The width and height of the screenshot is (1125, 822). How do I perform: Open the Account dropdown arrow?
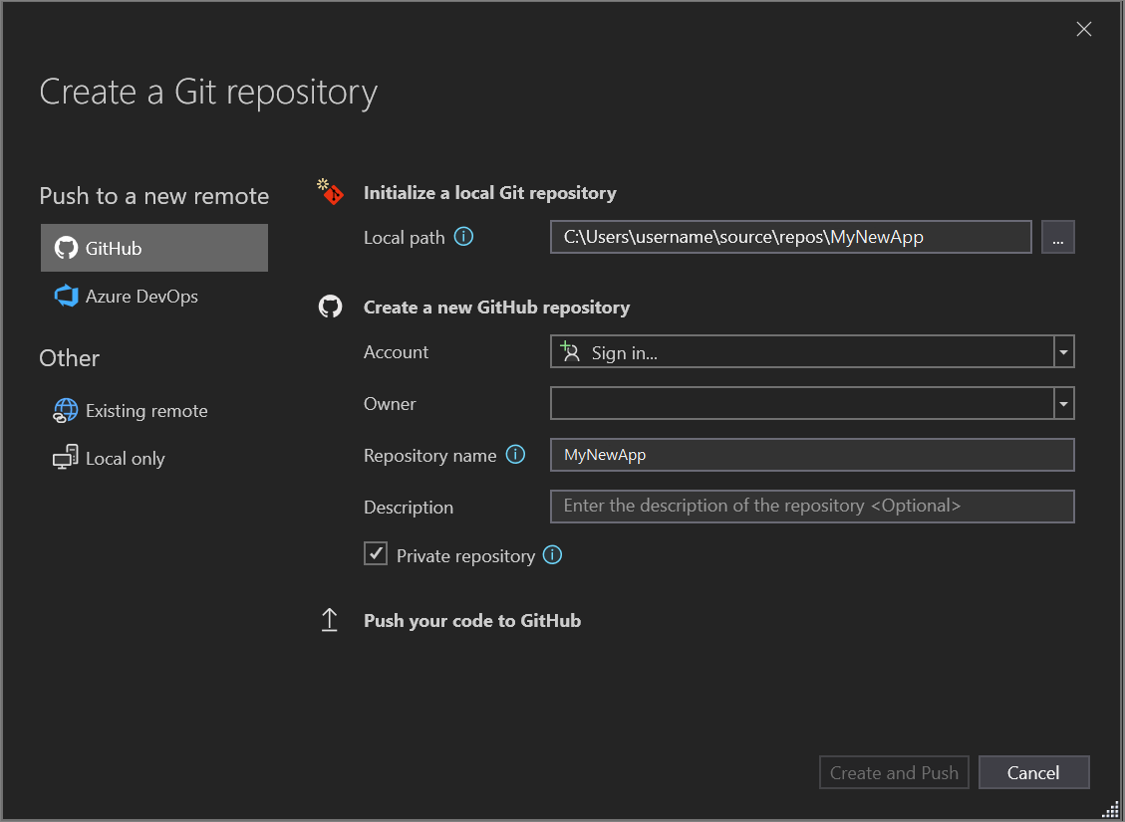coord(1064,351)
